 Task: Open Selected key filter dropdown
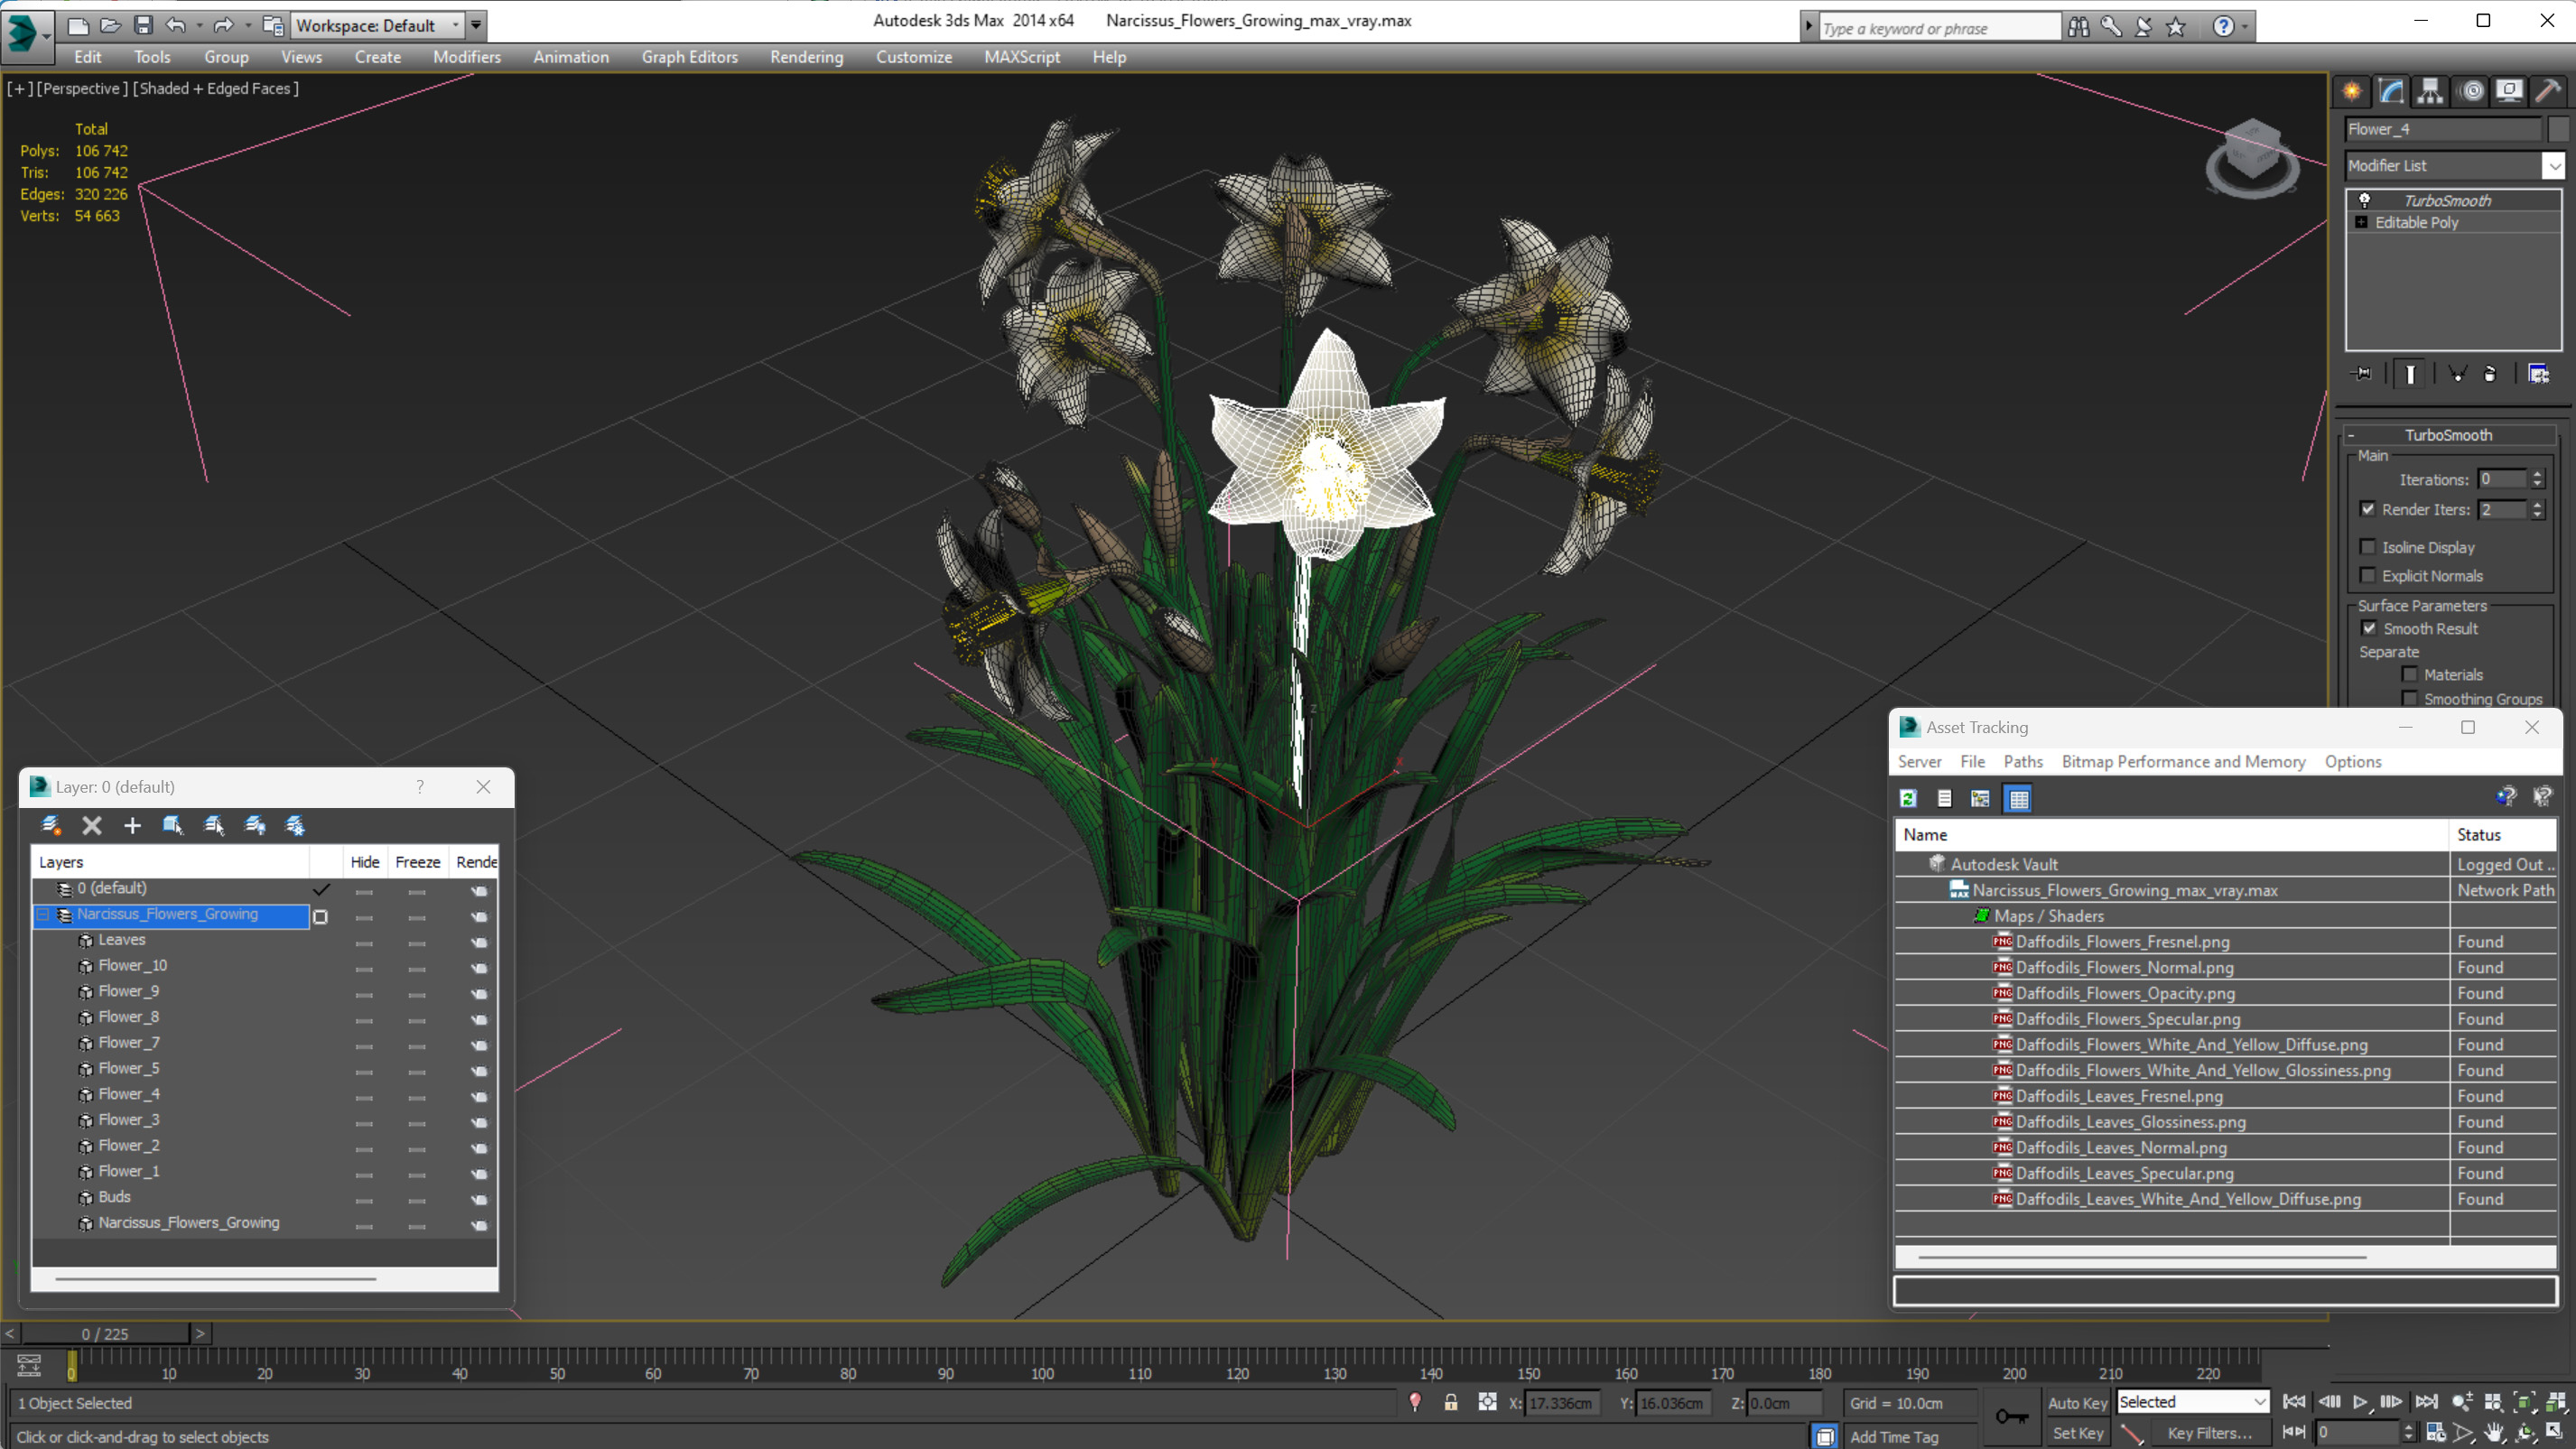pos(2259,1402)
